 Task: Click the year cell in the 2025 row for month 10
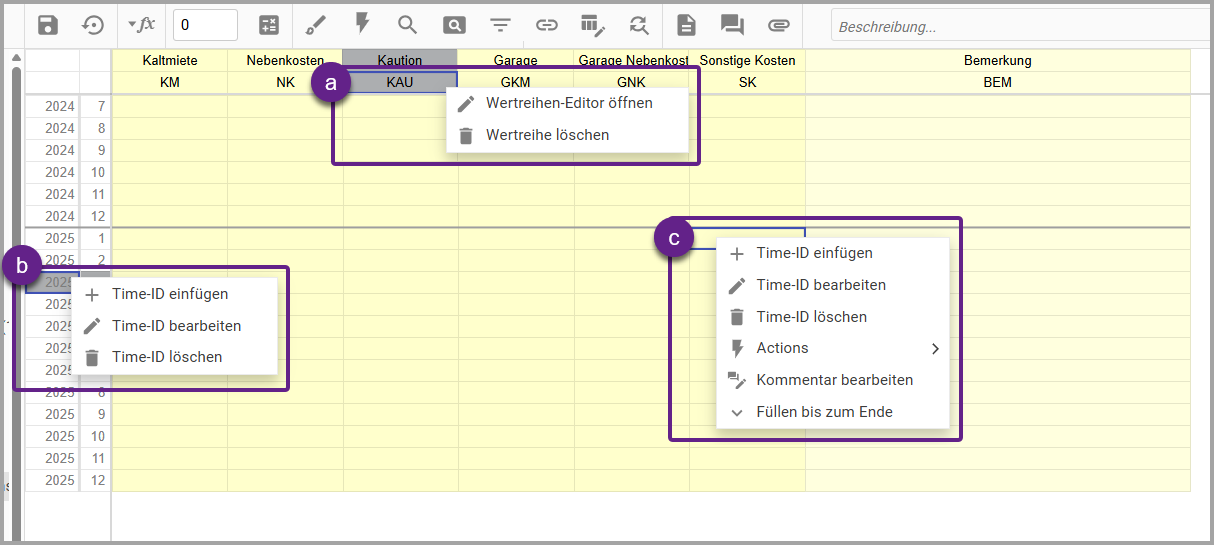click(x=52, y=436)
